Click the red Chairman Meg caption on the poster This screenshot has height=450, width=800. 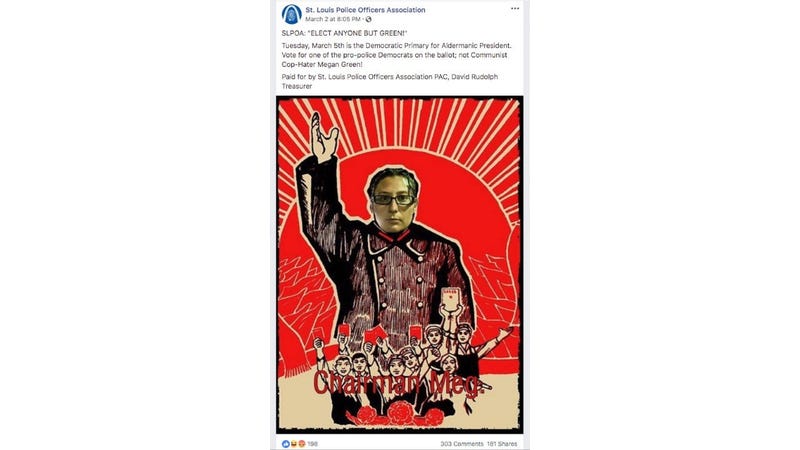(x=397, y=384)
